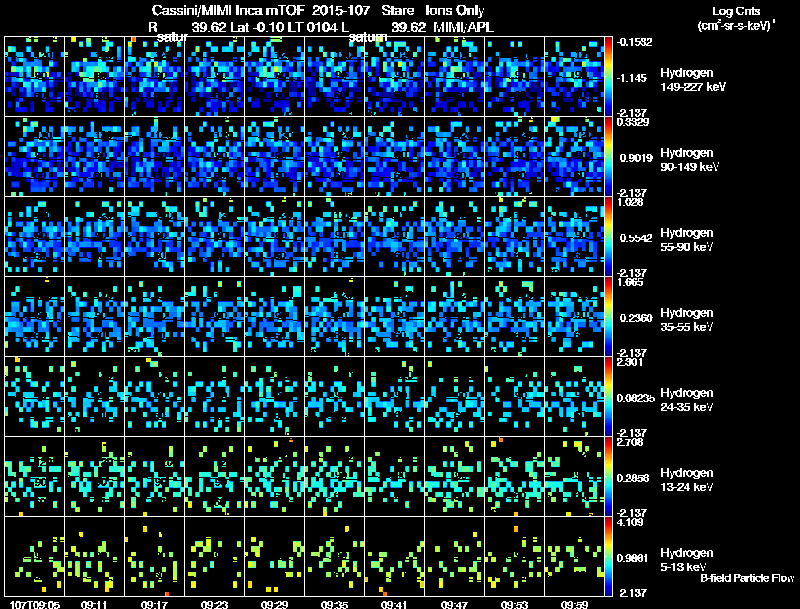Click the '107T09:05' time label
The image size is (800, 609).
coord(35,605)
